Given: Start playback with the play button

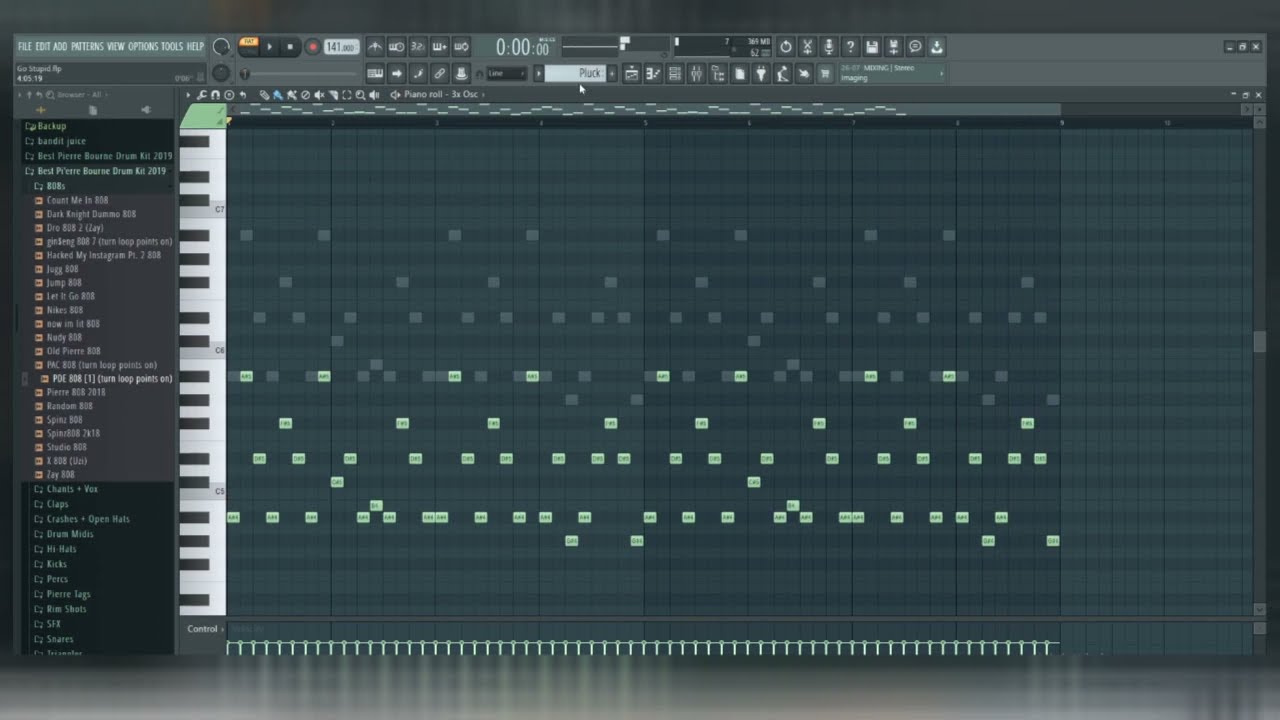Looking at the screenshot, I should [x=269, y=47].
